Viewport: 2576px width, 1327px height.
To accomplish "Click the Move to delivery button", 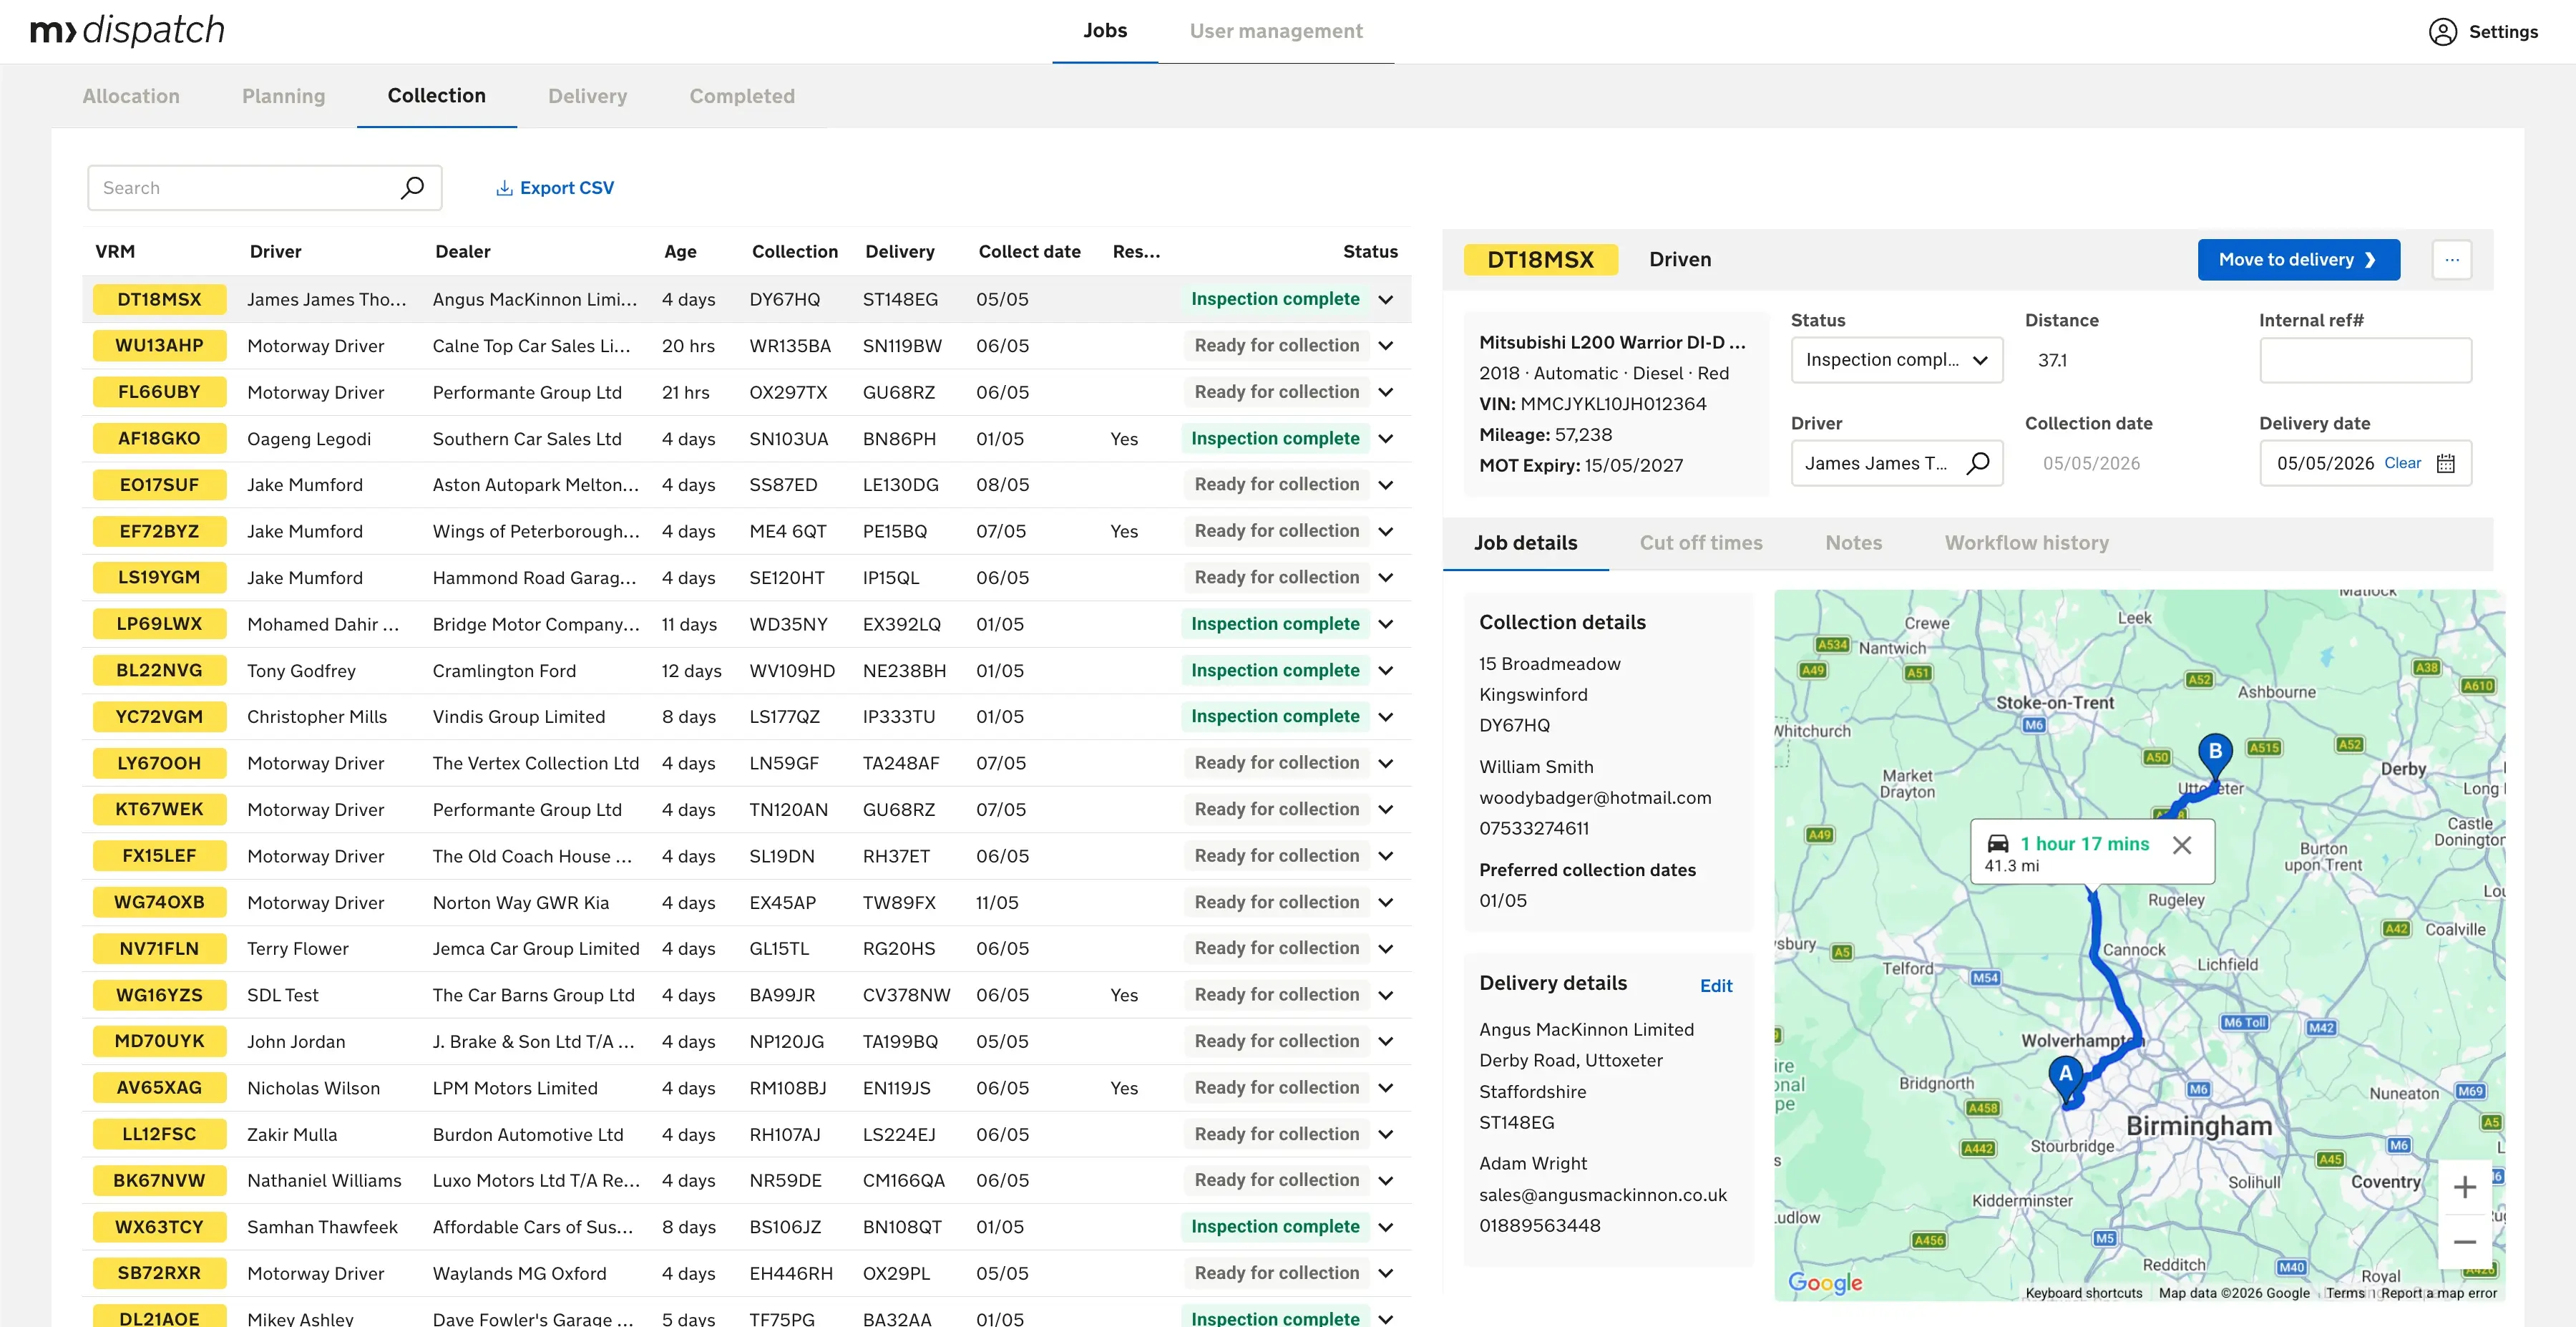I will [x=2299, y=260].
